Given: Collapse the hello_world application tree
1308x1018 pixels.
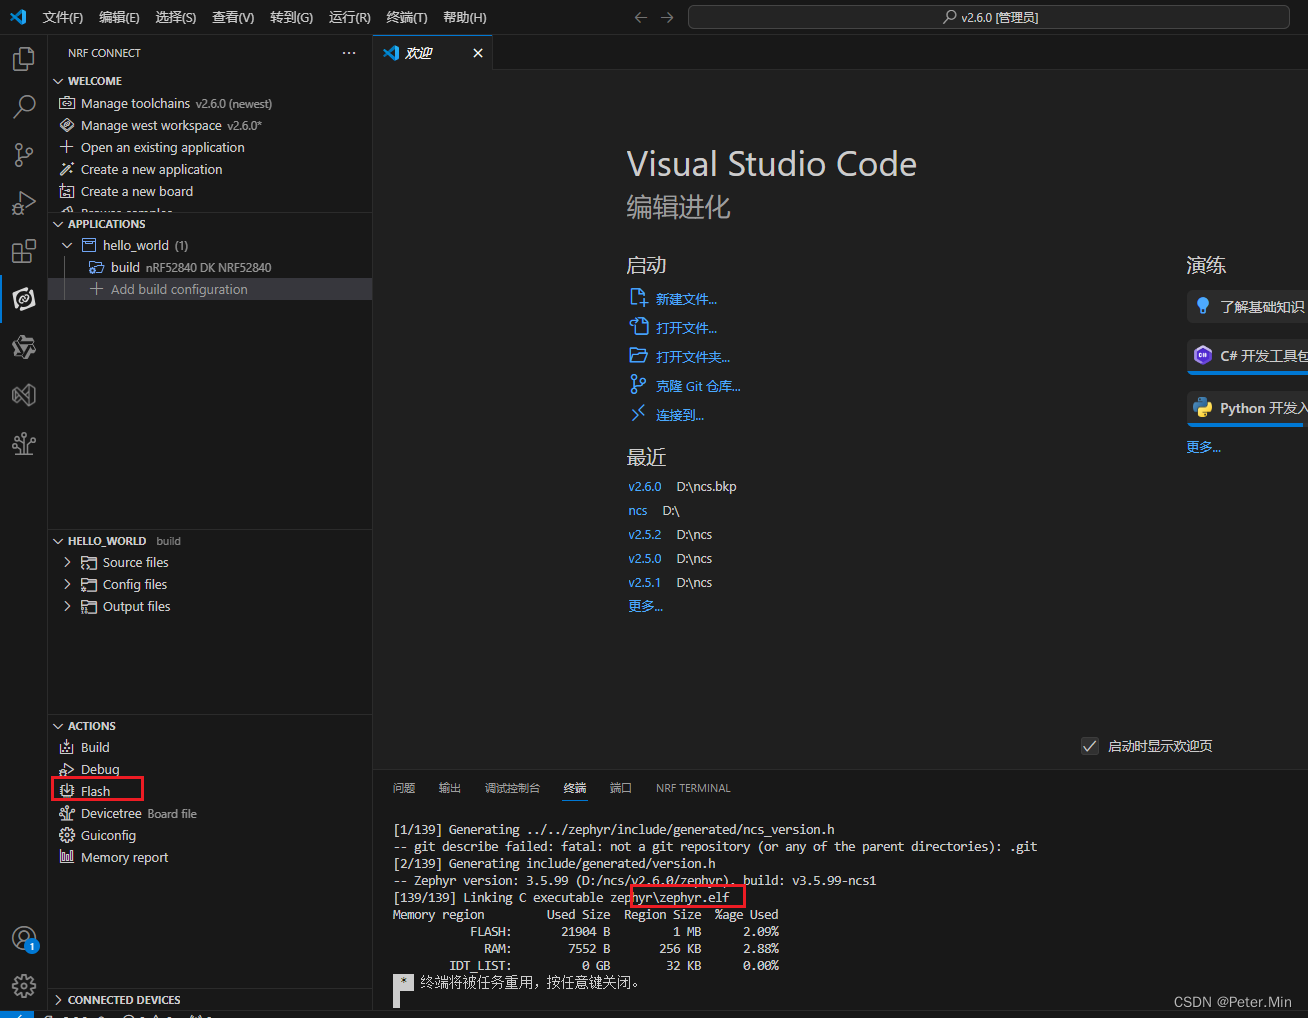Looking at the screenshot, I should point(67,245).
